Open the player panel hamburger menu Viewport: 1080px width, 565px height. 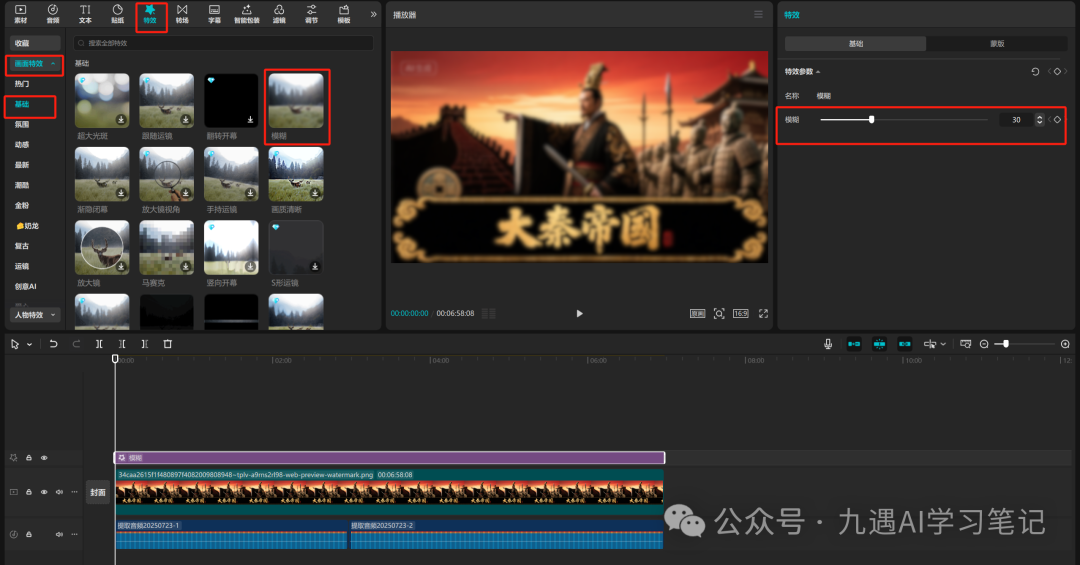pyautogui.click(x=758, y=14)
